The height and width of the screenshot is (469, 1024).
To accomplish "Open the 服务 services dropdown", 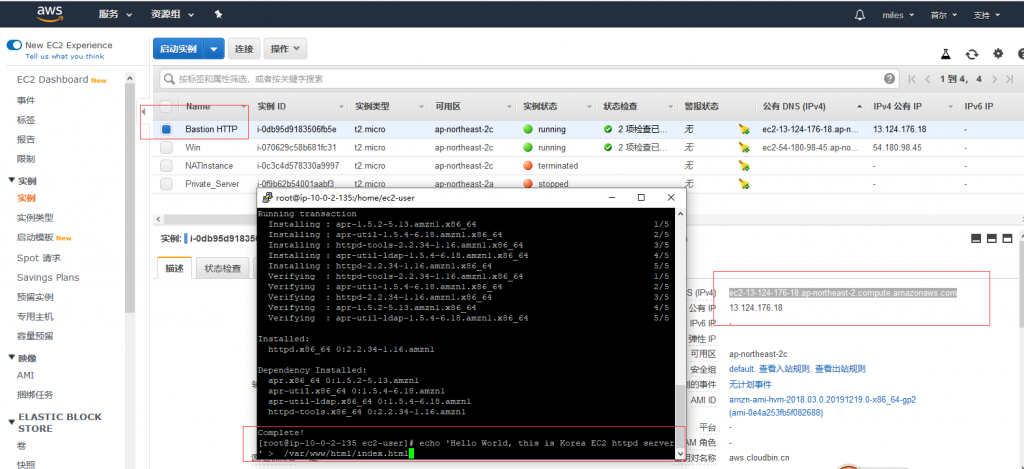I will (x=115, y=14).
